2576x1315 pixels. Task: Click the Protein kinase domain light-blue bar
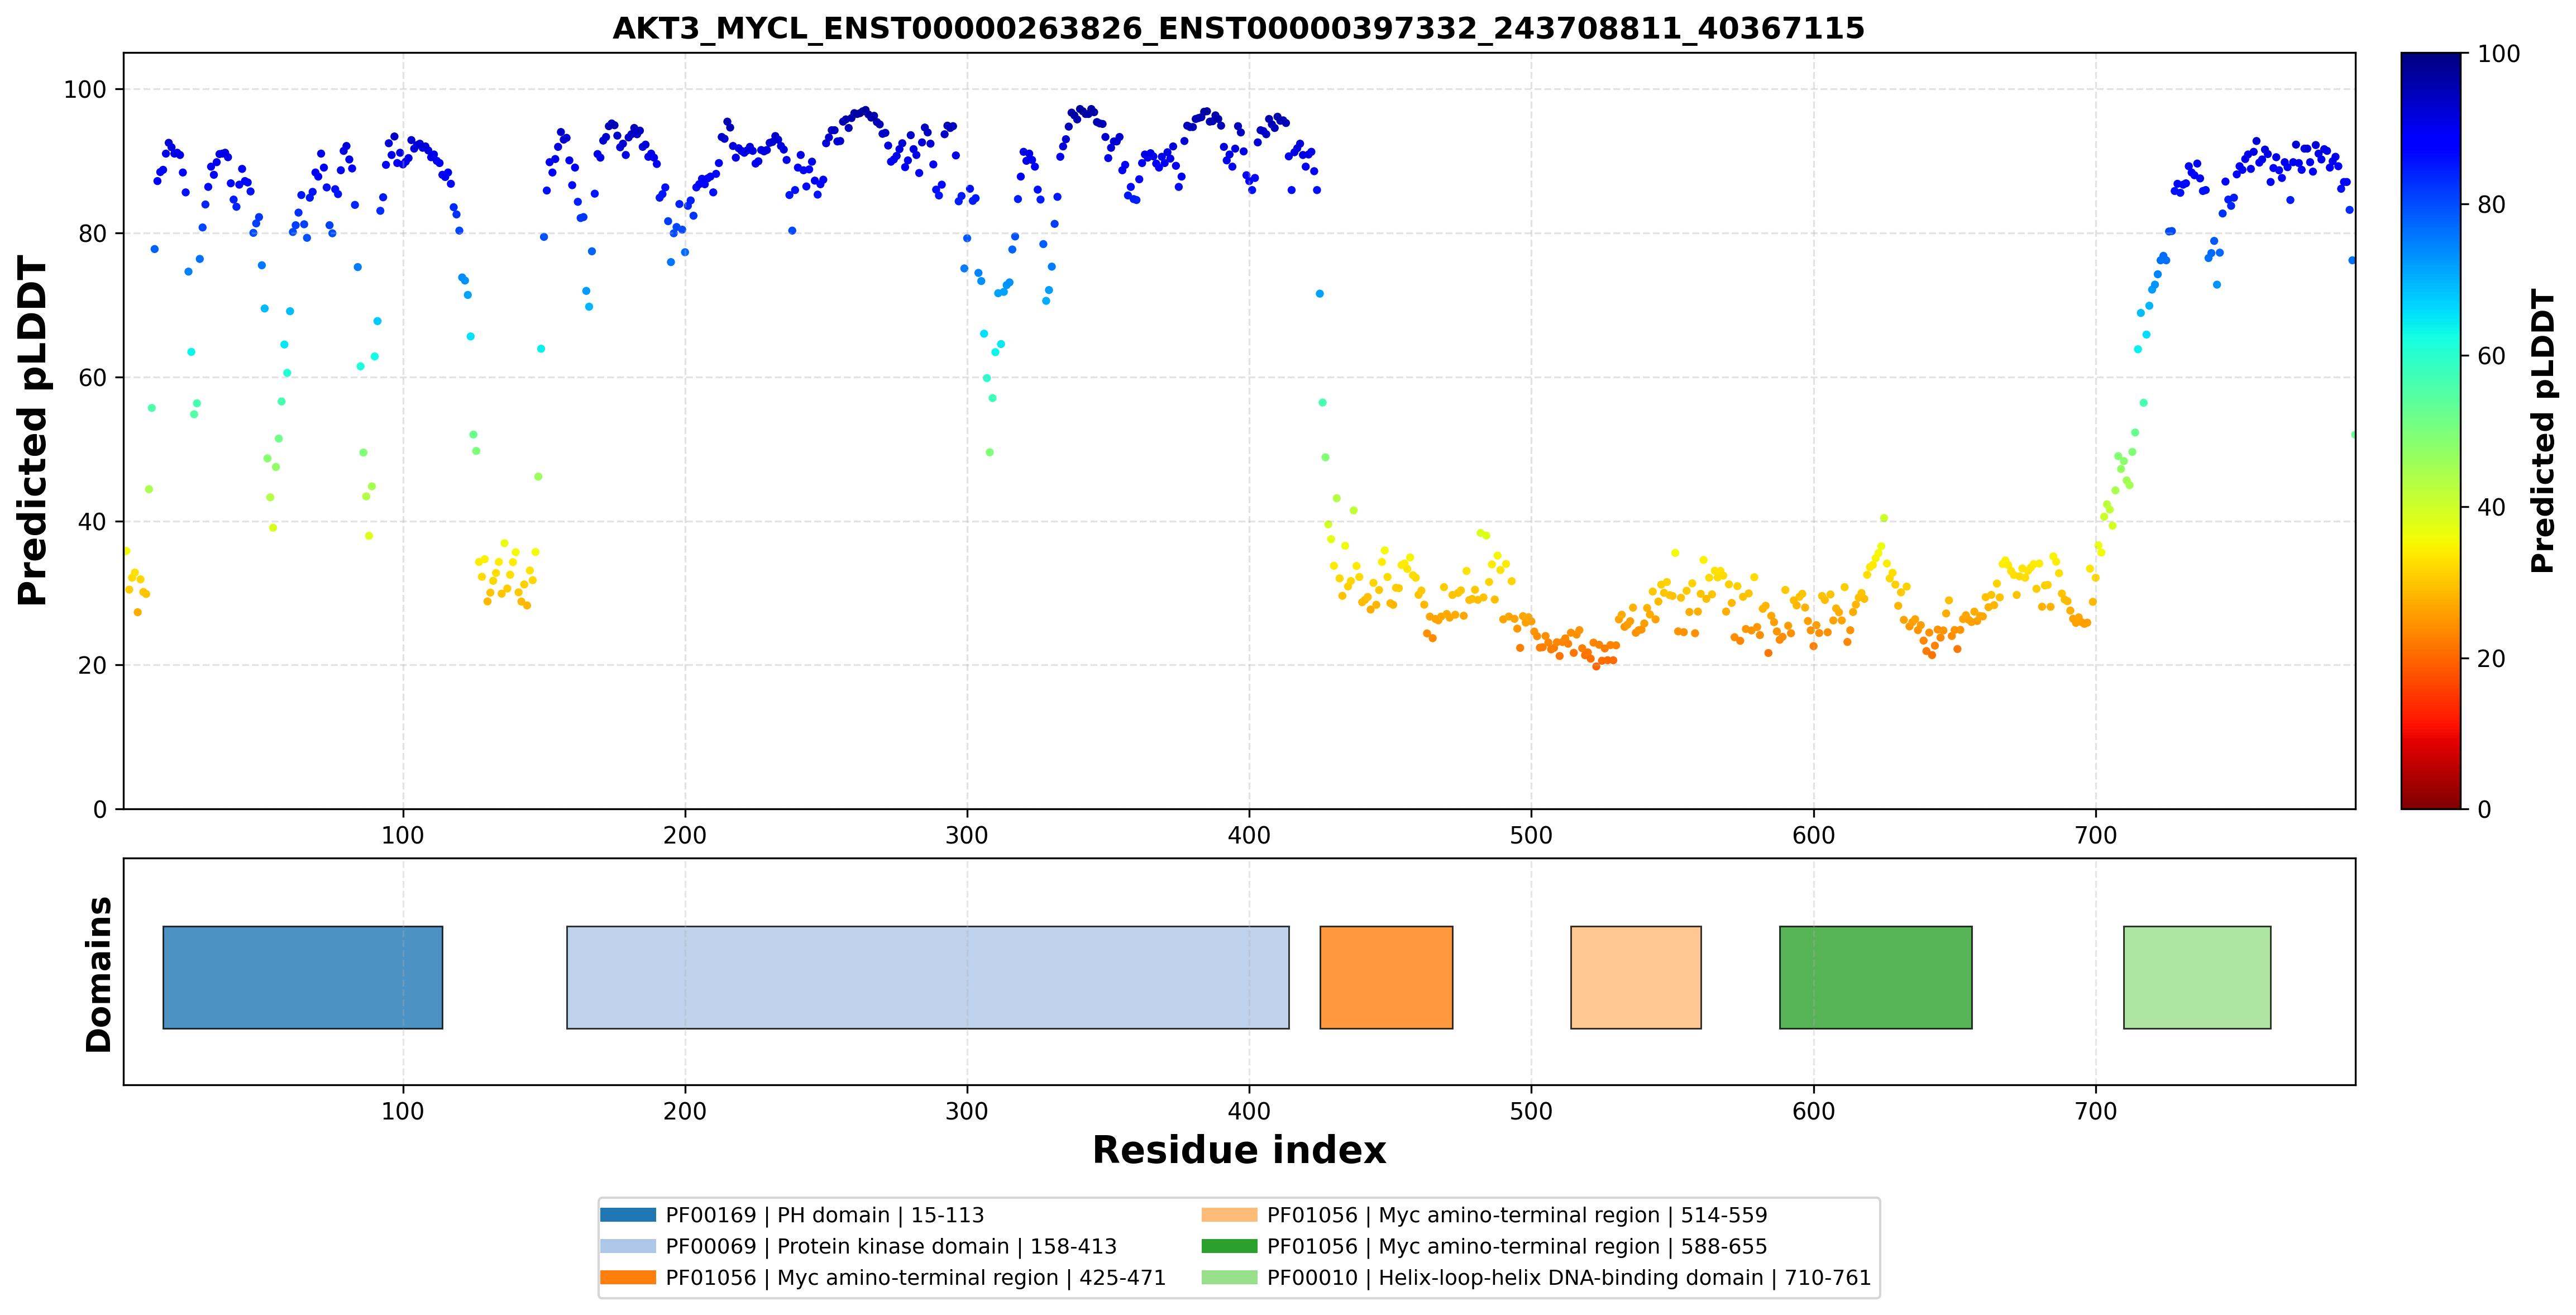pyautogui.click(x=927, y=977)
